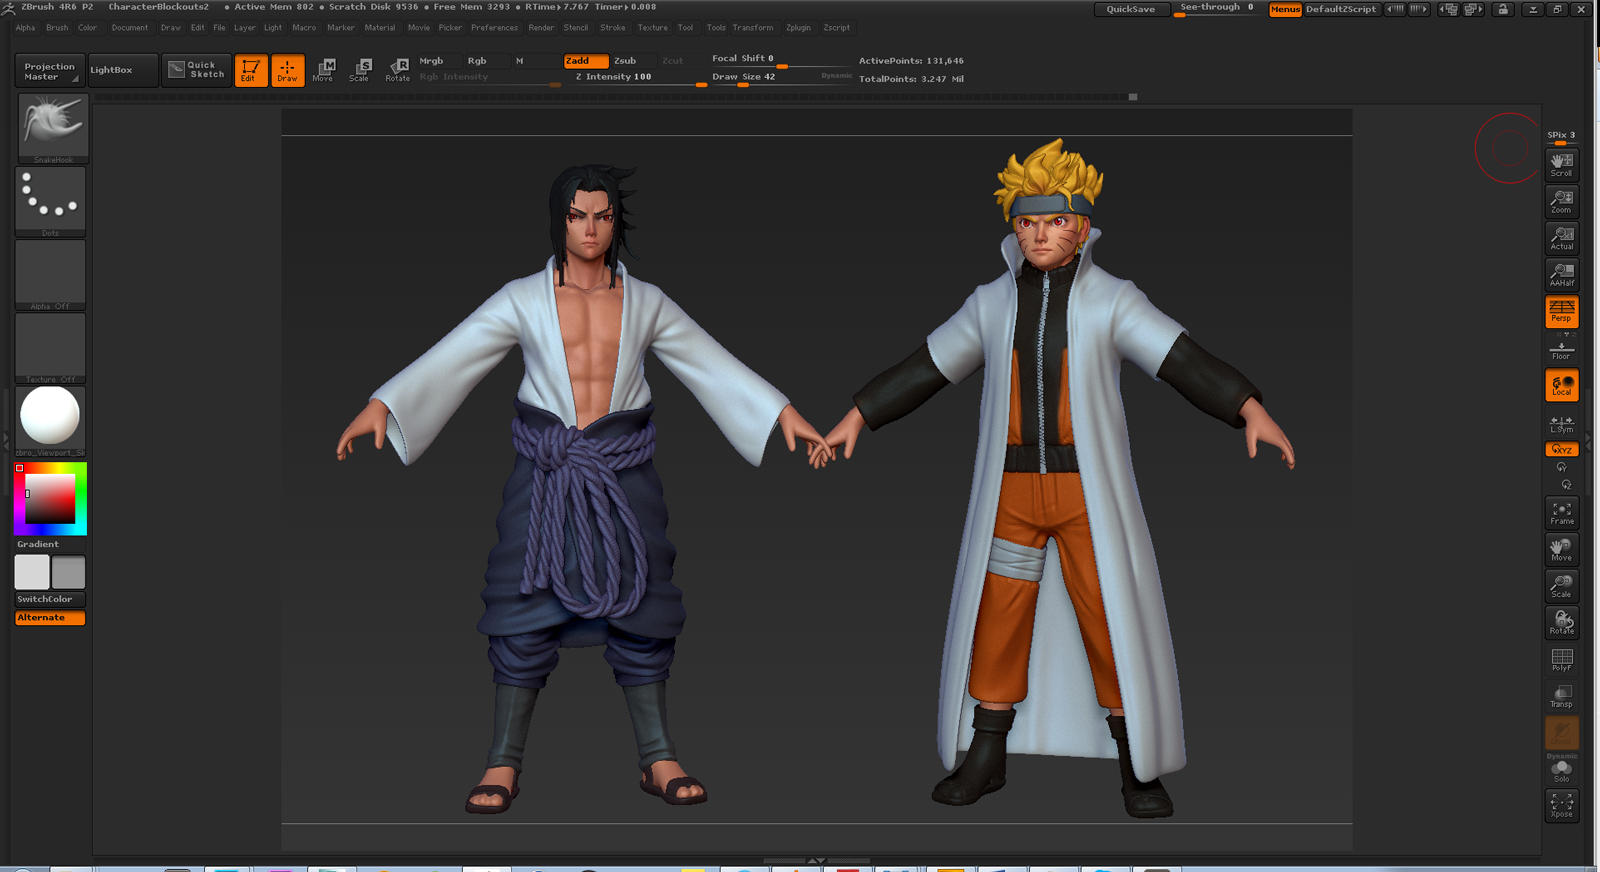Toggle L.Sym local symmetry
The width and height of the screenshot is (1600, 872).
(x=1561, y=423)
